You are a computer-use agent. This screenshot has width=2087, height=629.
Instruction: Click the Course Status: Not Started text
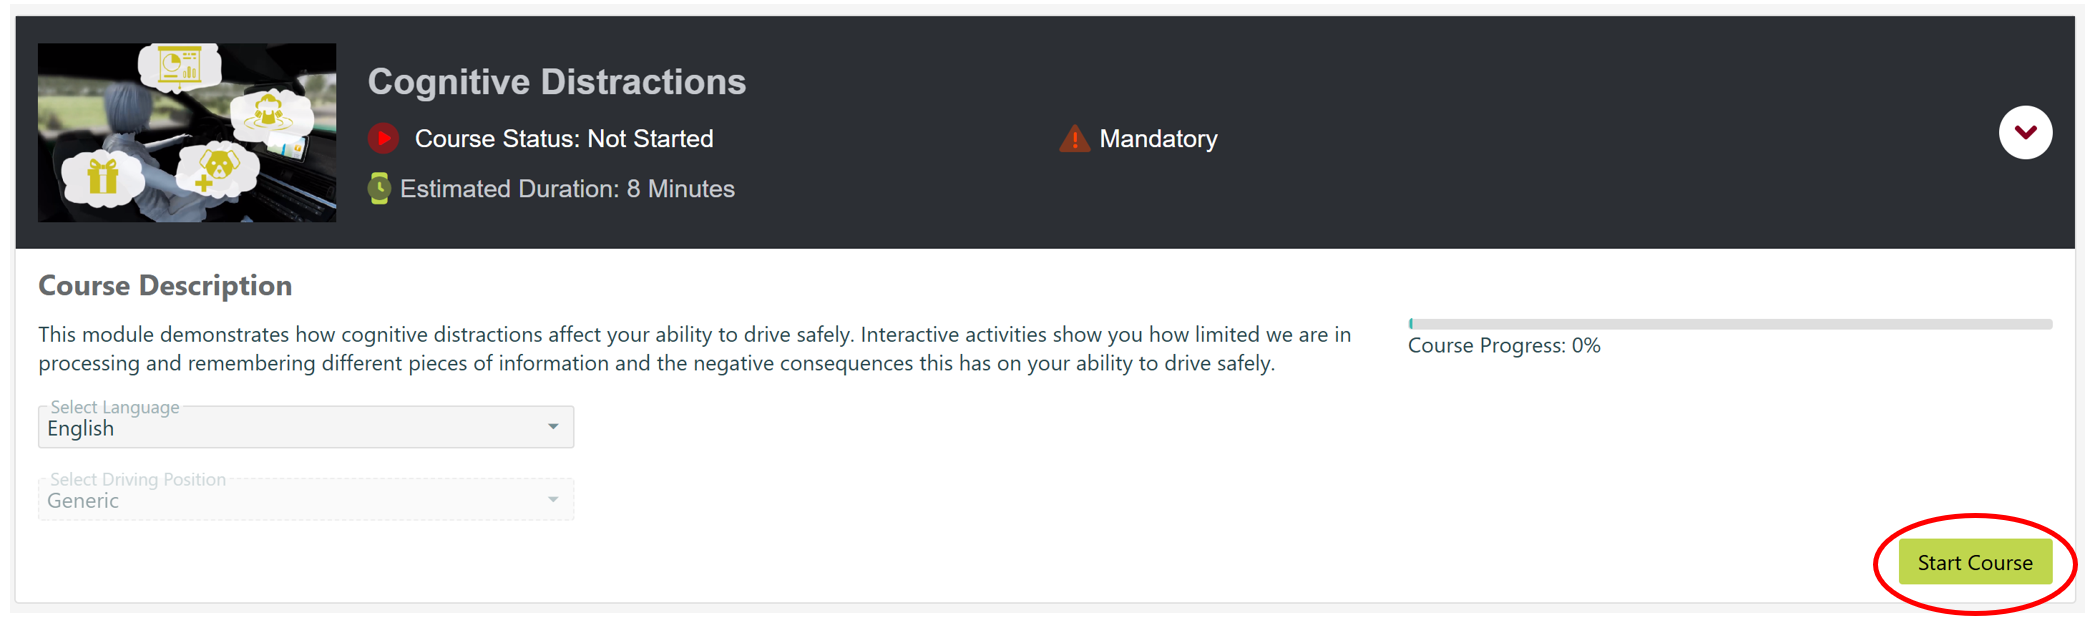coord(564,138)
